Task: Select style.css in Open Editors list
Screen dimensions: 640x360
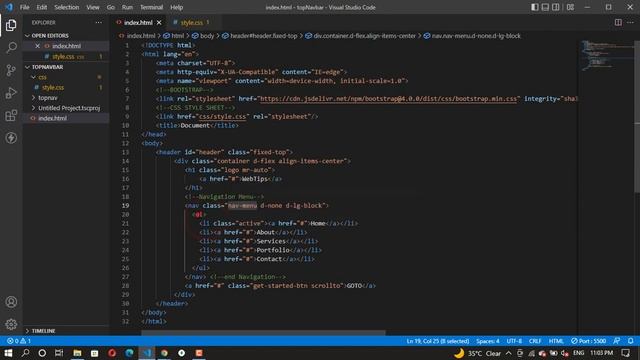Action: click(x=63, y=57)
